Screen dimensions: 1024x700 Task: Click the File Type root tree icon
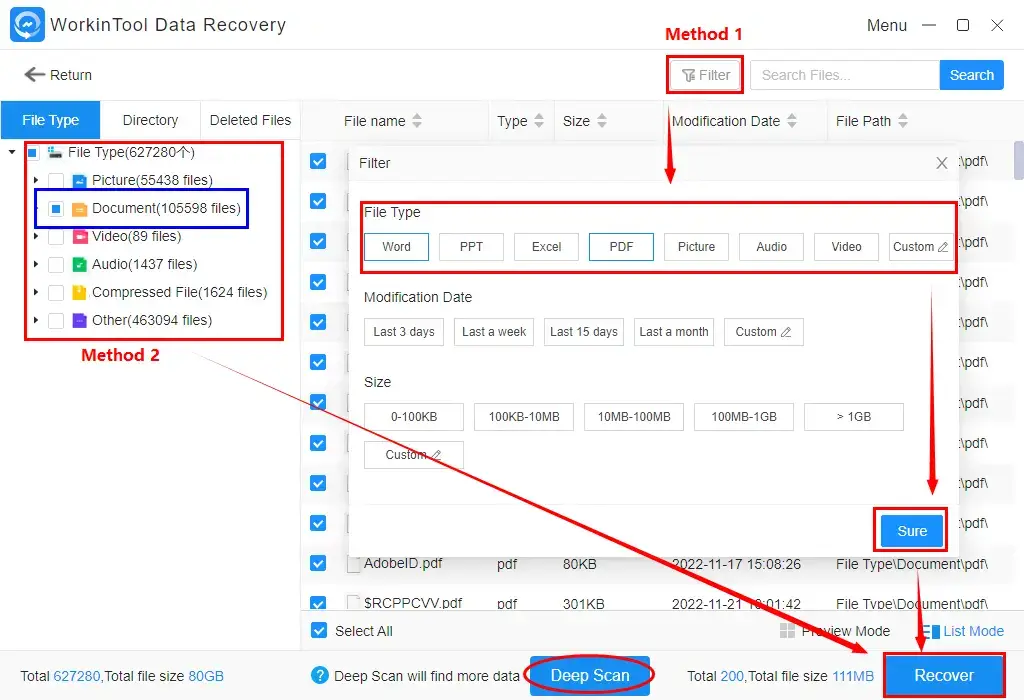pyautogui.click(x=55, y=152)
